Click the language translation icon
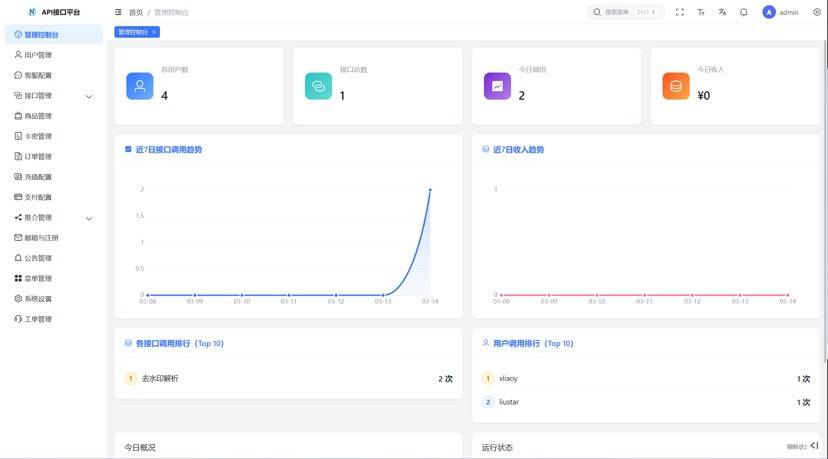Viewport: 828px width, 459px height. [x=722, y=12]
